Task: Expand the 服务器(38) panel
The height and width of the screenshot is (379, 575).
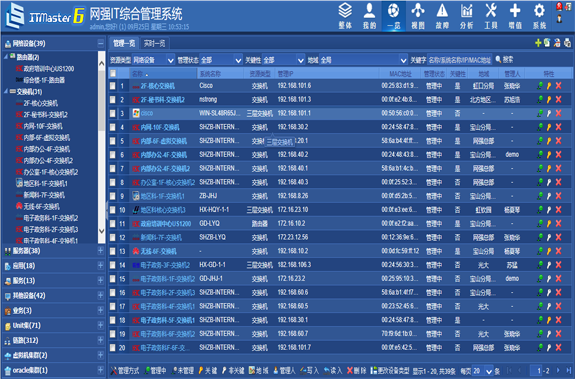Action: [x=100, y=251]
